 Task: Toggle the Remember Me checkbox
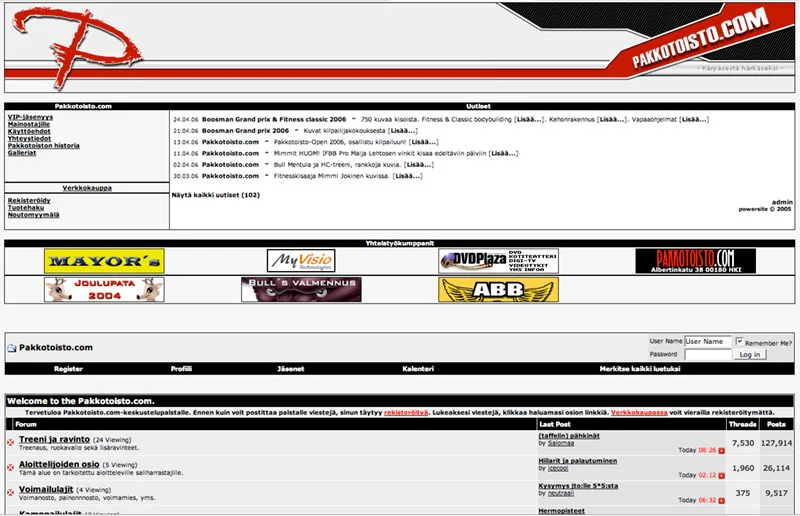739,341
